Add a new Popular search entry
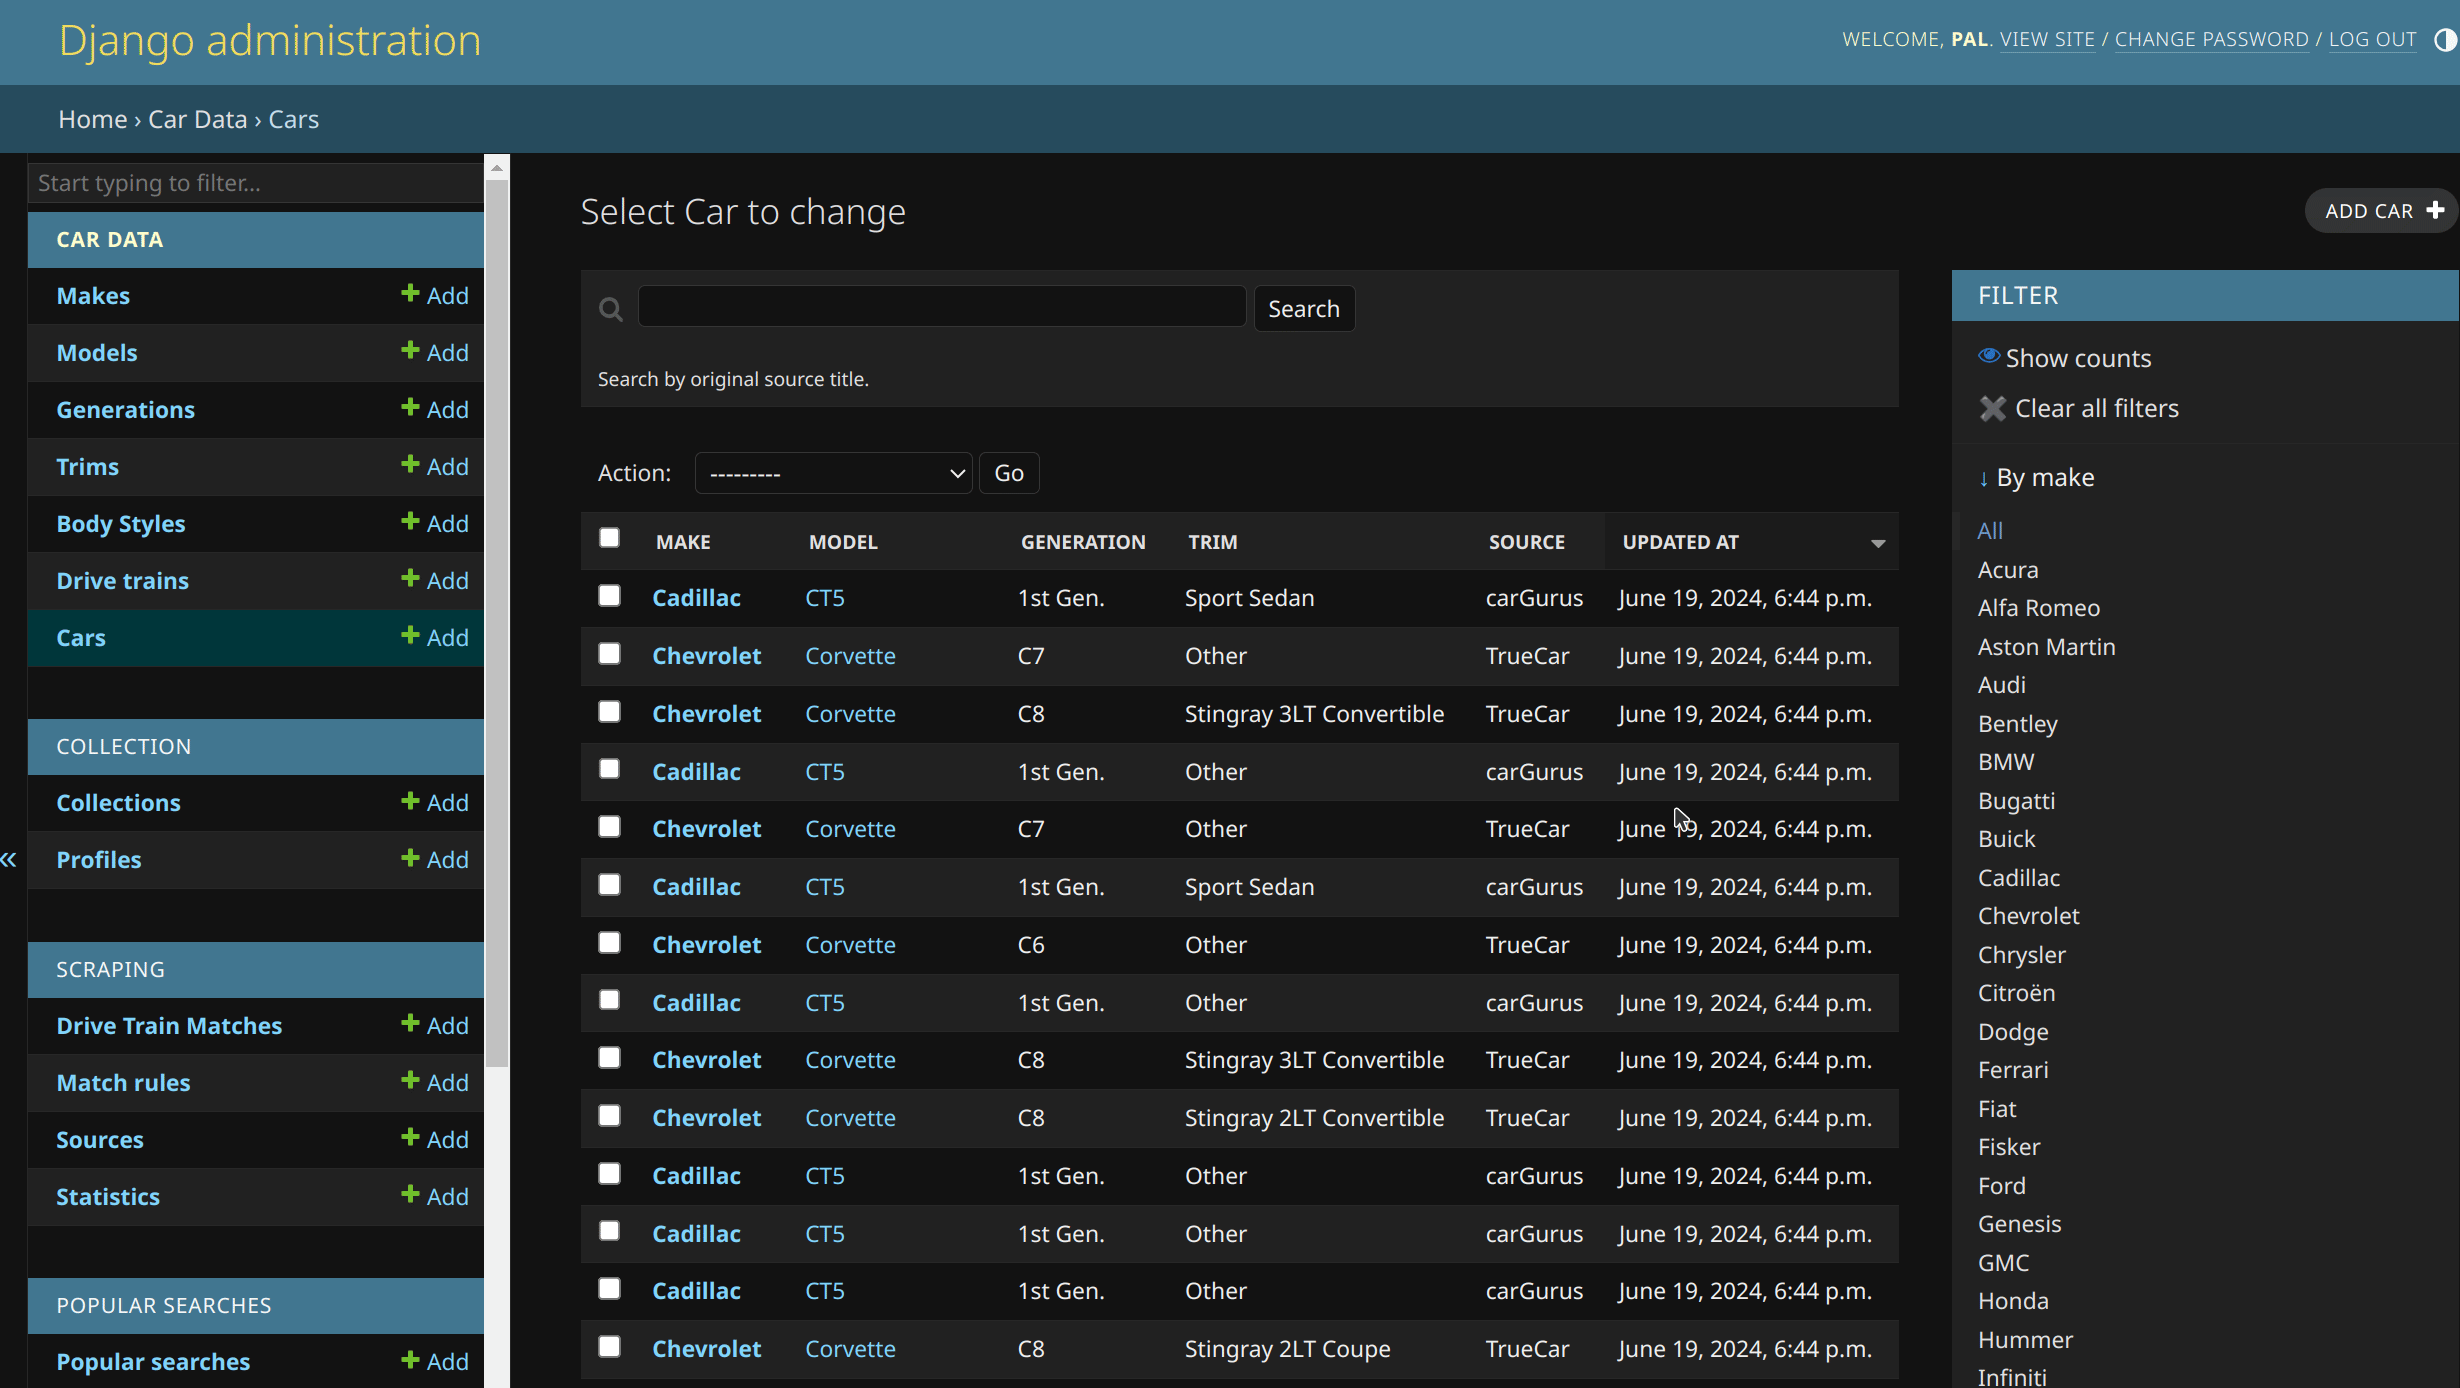 435,1361
